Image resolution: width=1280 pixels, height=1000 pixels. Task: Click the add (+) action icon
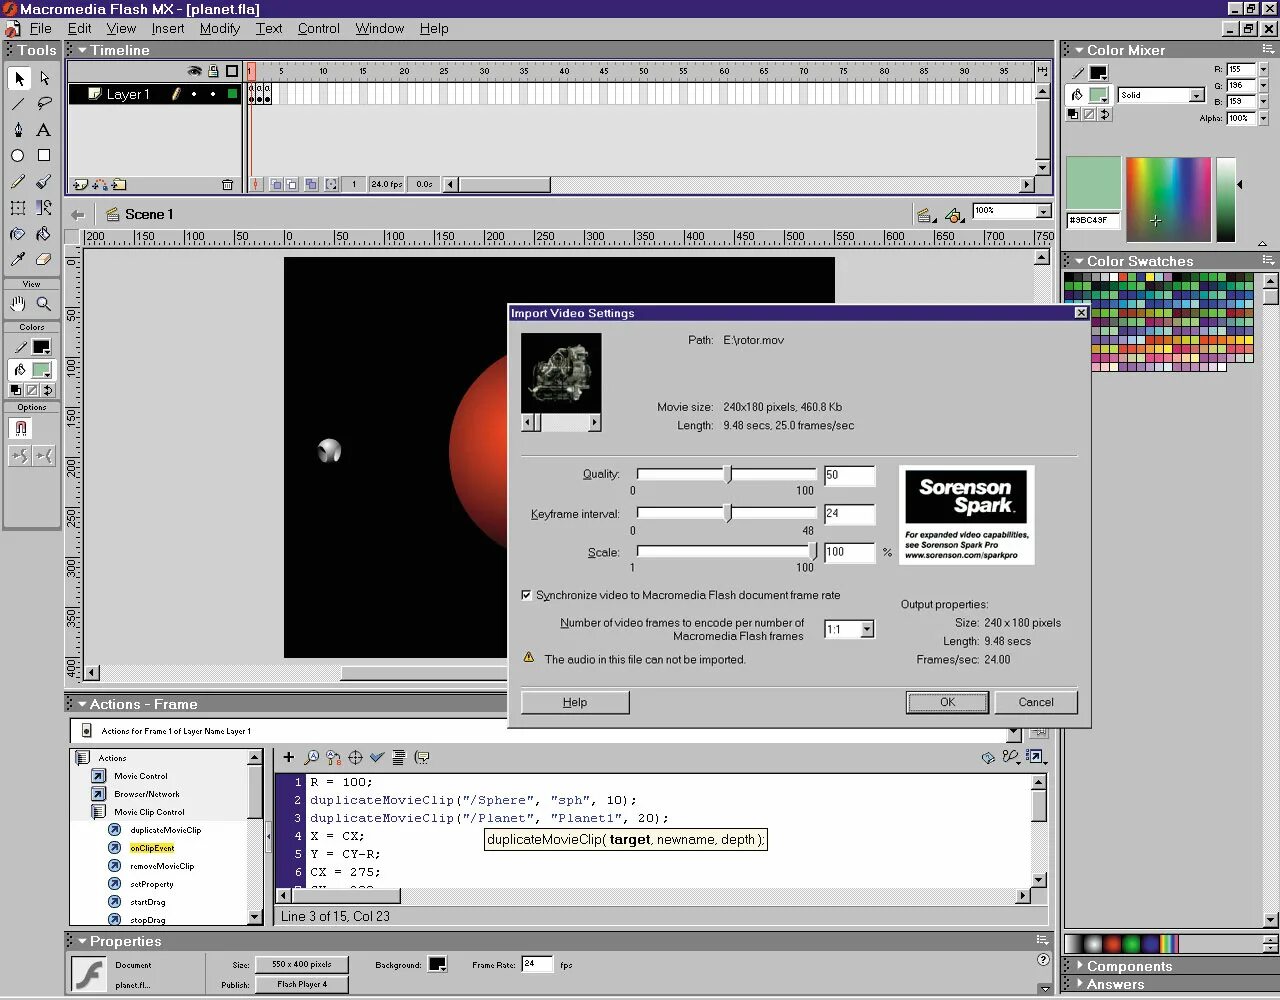point(289,758)
